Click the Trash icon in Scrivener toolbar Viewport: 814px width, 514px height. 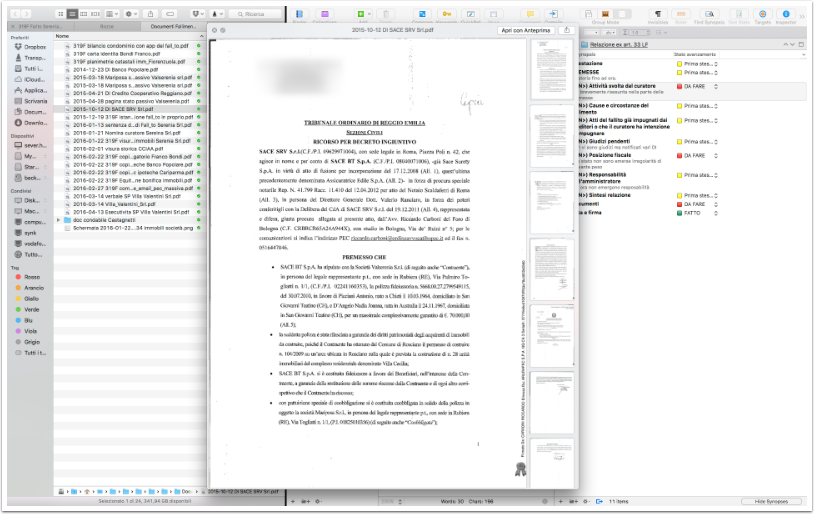[x=386, y=15]
